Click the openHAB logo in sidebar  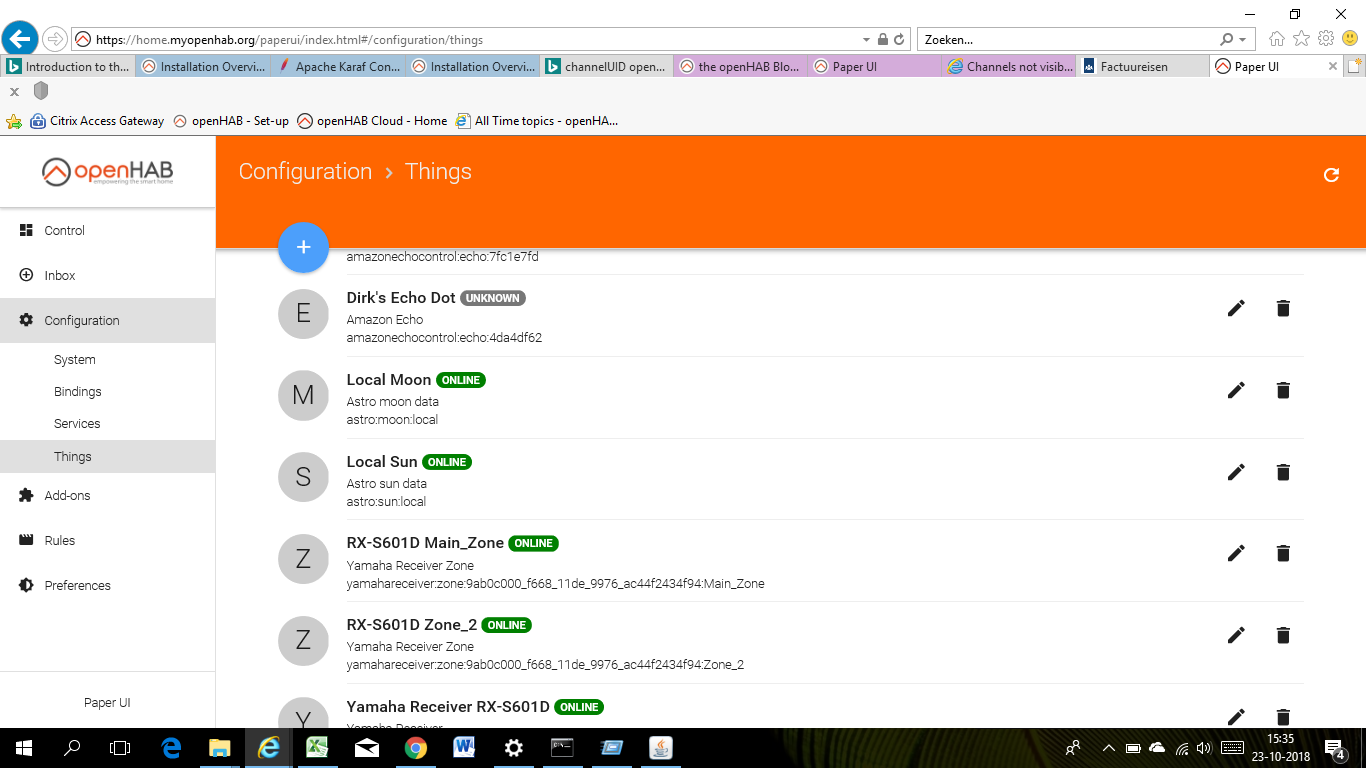[x=107, y=171]
